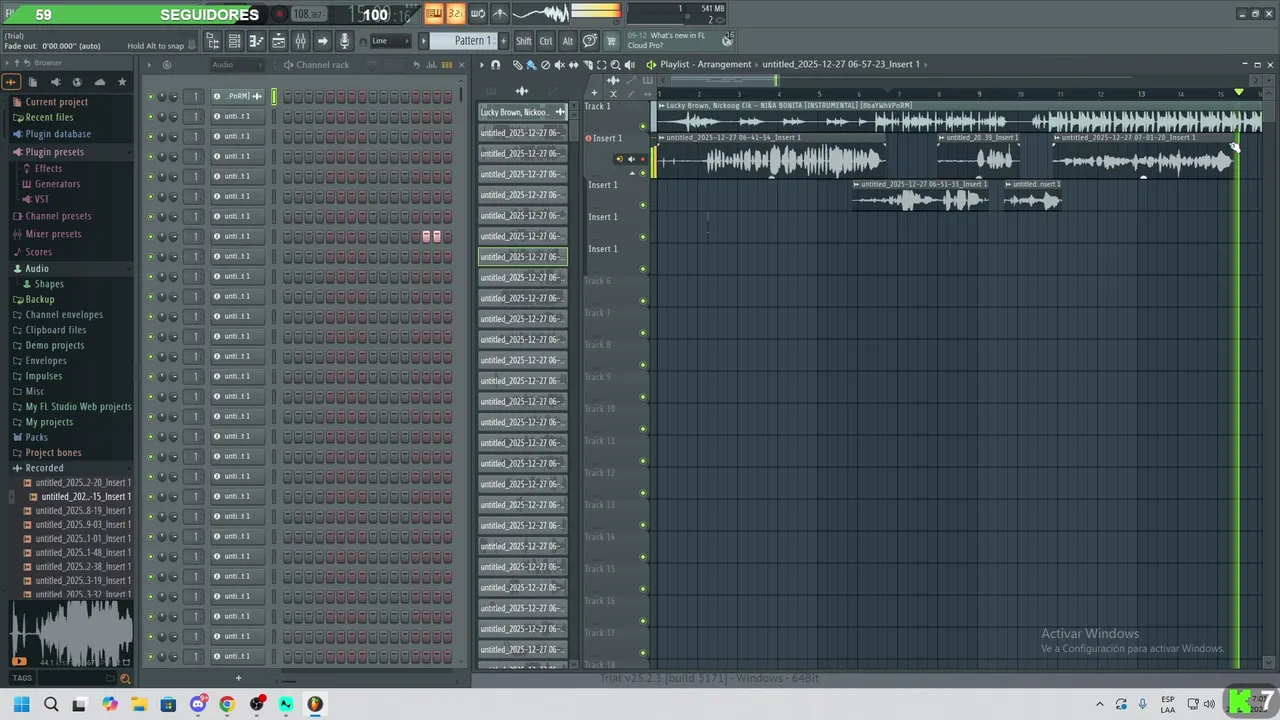Toggle the Shift key modifier button

[x=524, y=41]
